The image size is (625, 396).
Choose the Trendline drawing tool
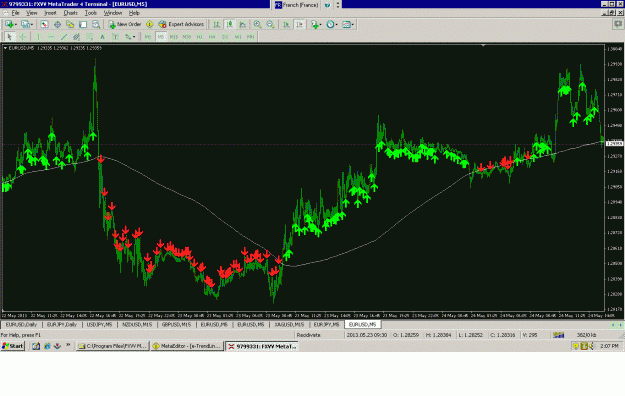click(64, 37)
